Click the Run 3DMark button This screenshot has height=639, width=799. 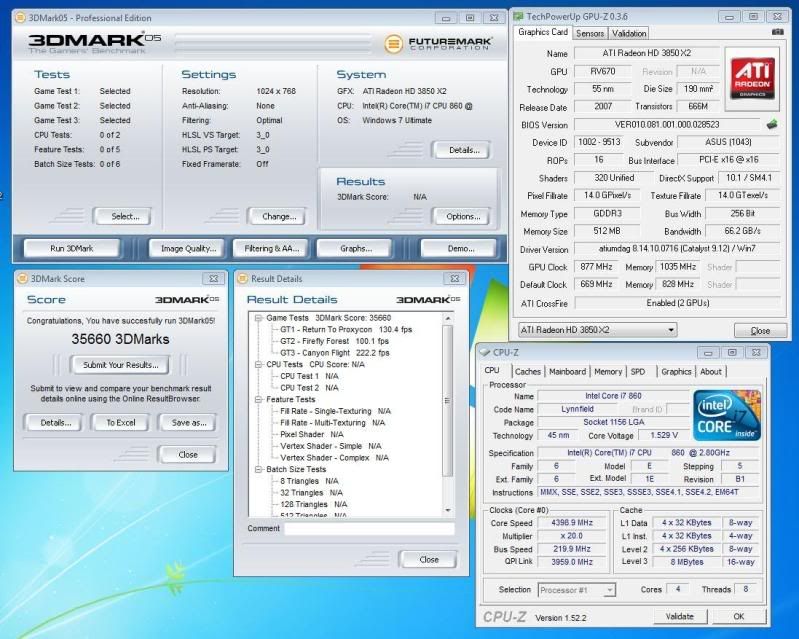72,249
